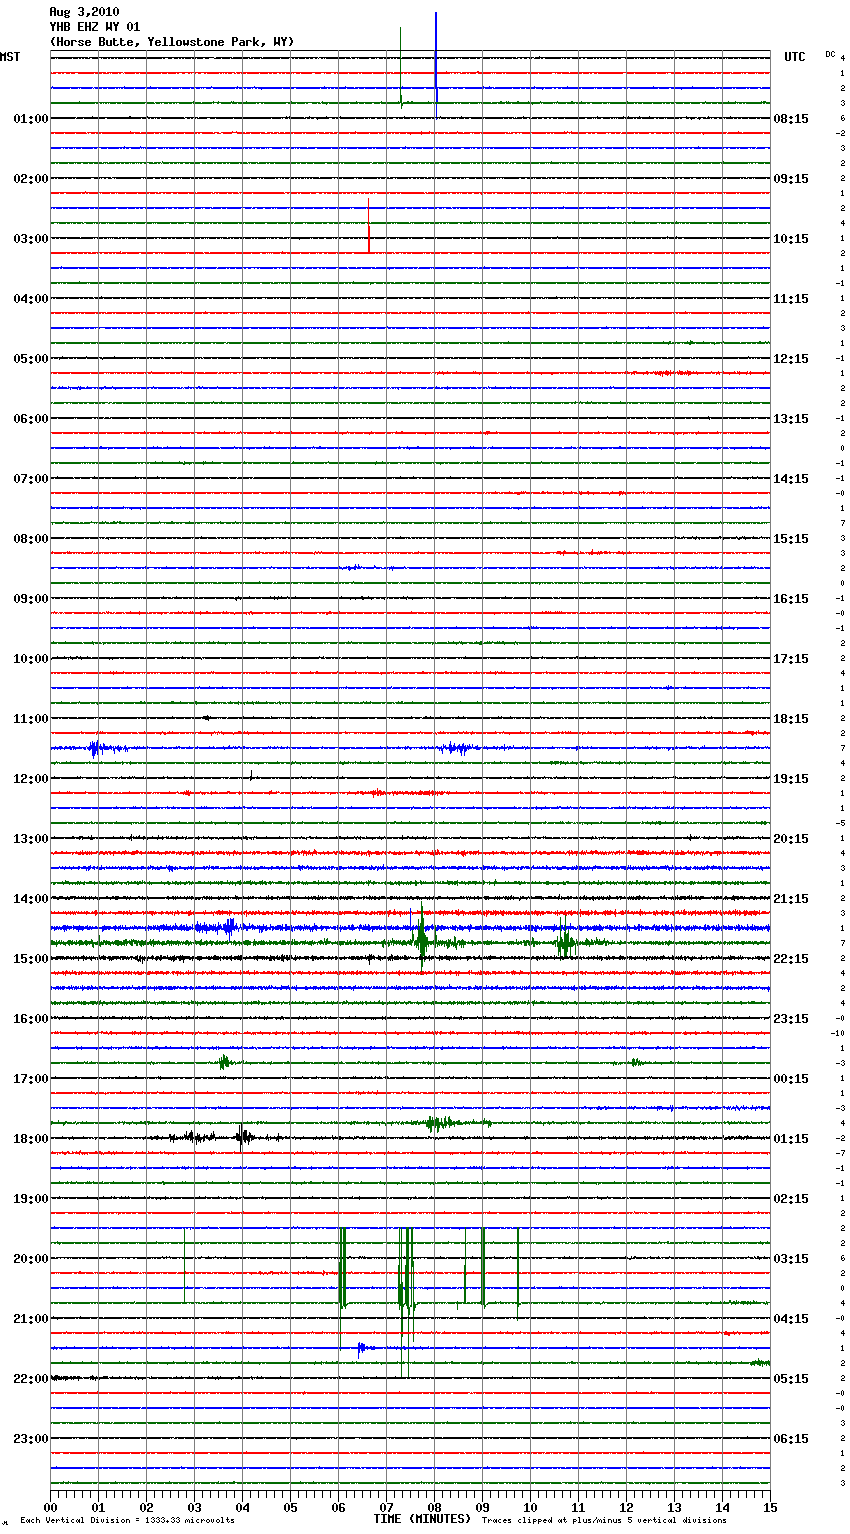Viewport: 850px width, 1534px height.
Task: Click the green event burst near minute 8 before 15:00
Action: tap(422, 938)
